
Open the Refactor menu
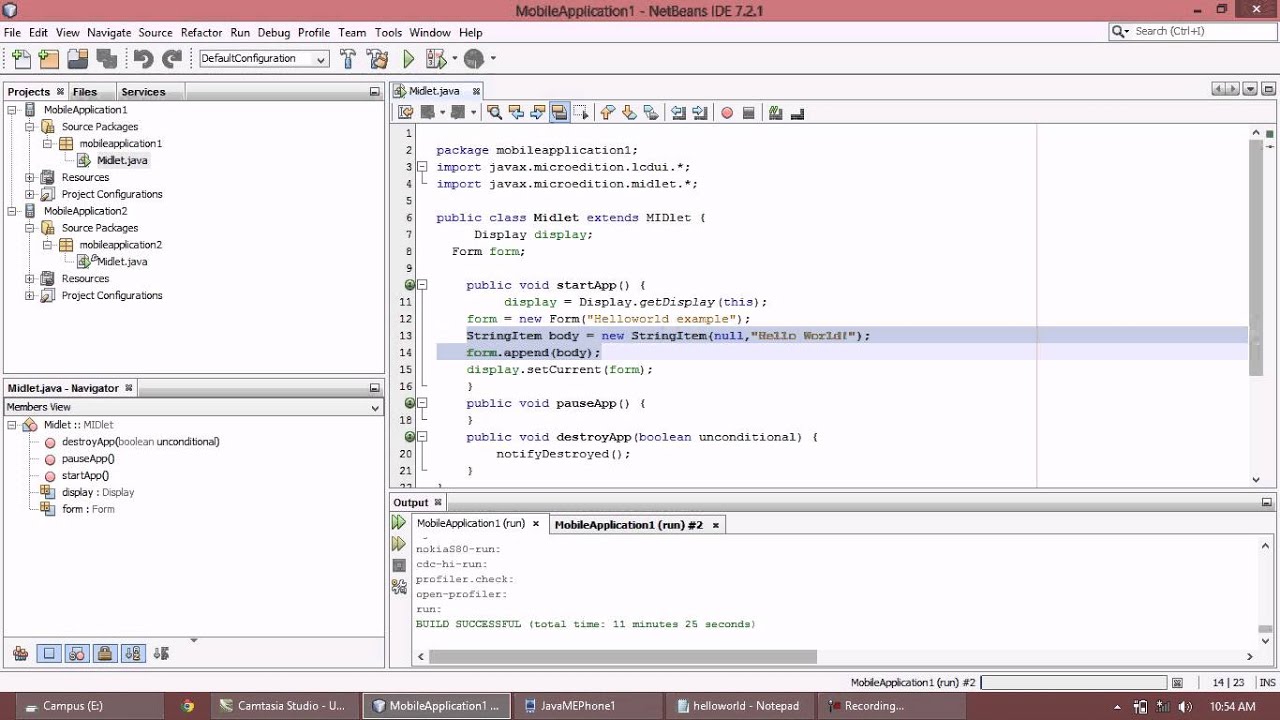click(201, 32)
